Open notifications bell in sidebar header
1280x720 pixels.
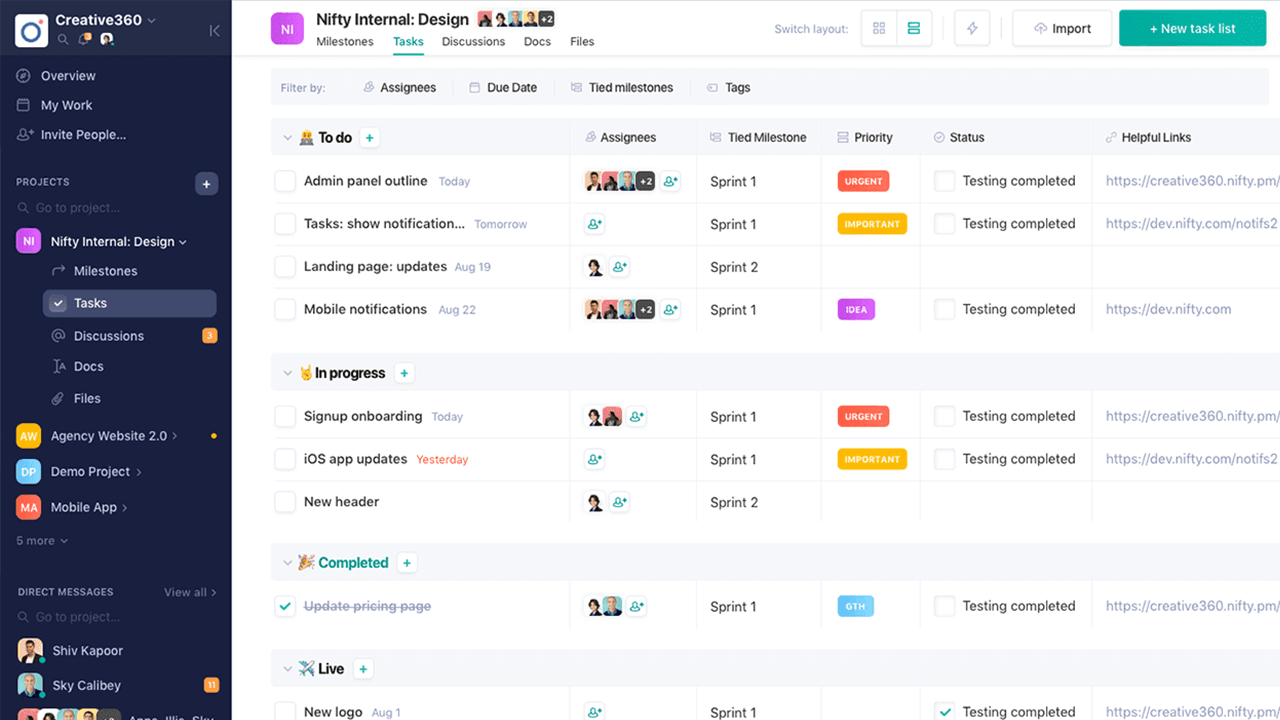click(x=85, y=40)
